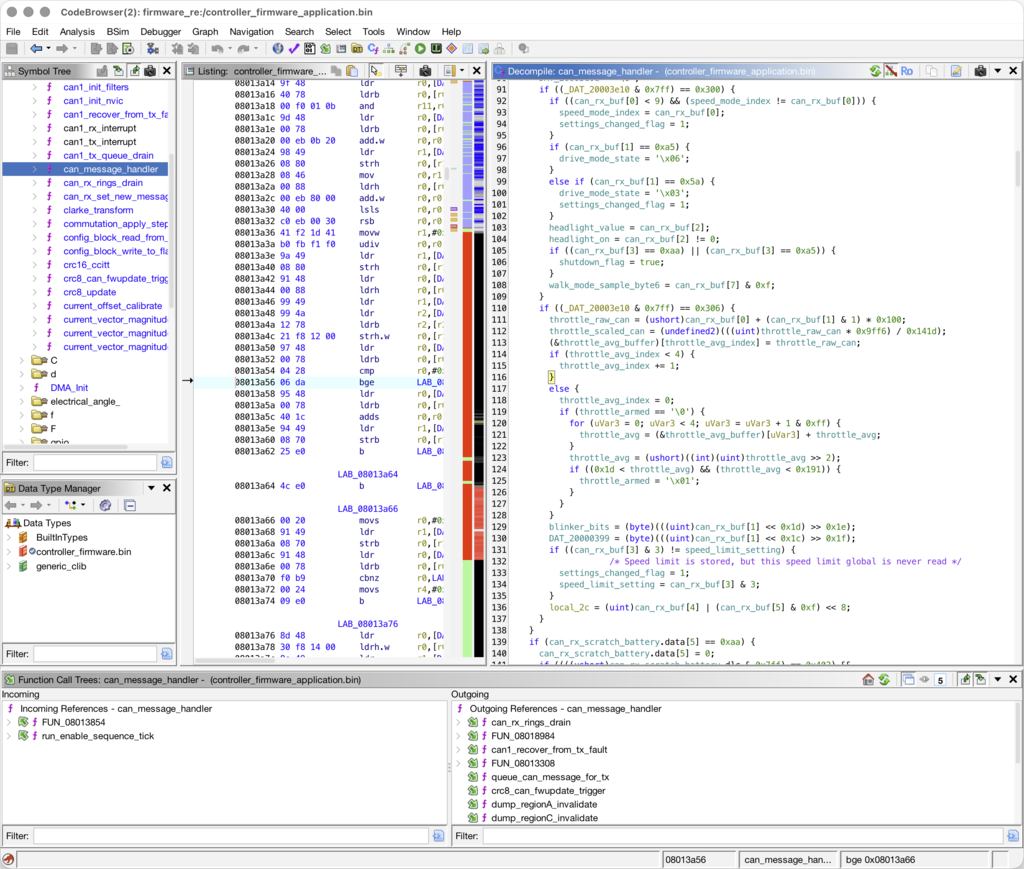Open the Debugger menu
The image size is (1024, 869).
point(161,31)
